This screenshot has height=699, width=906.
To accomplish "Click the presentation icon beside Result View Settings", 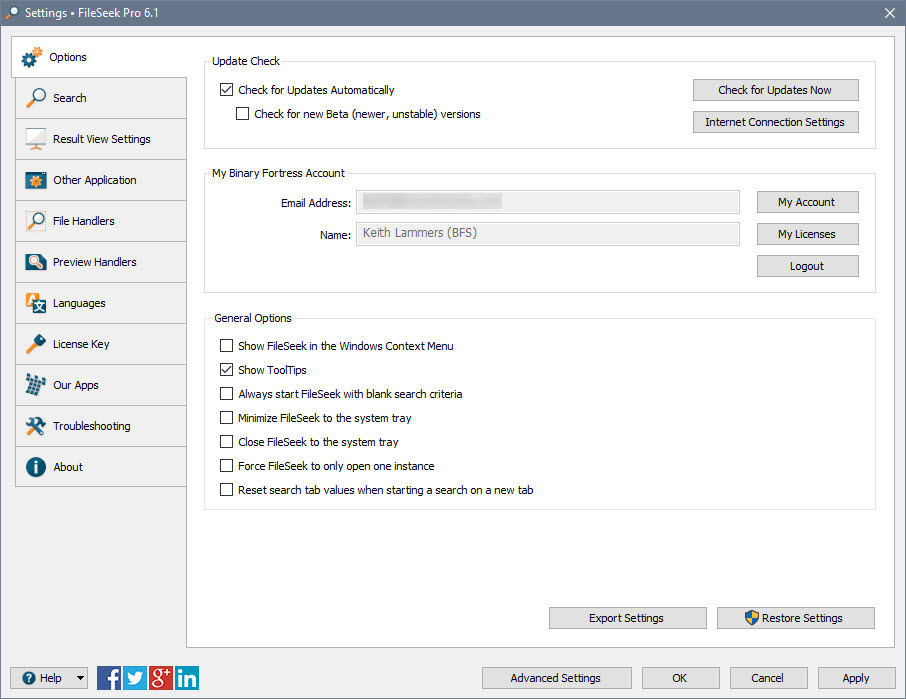I will click(x=36, y=139).
